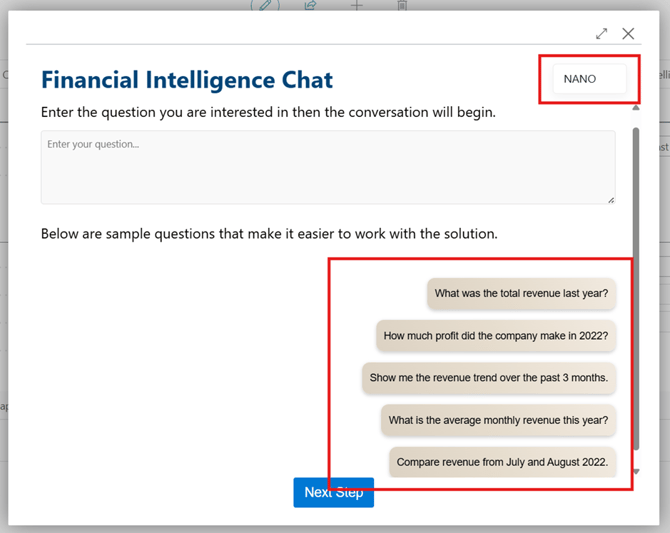Click the pencil edit icon behind the dialog

pyautogui.click(x=265, y=5)
